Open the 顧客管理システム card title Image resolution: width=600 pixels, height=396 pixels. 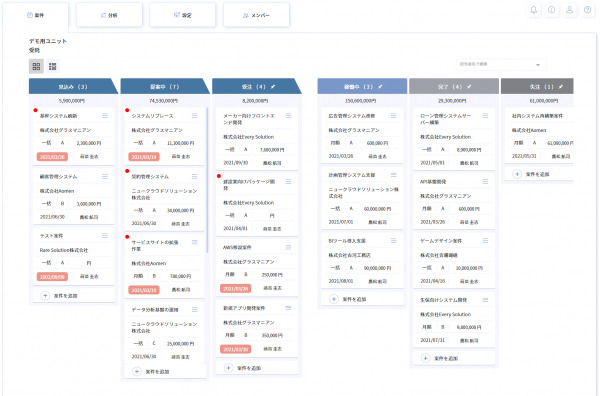pyautogui.click(x=58, y=176)
